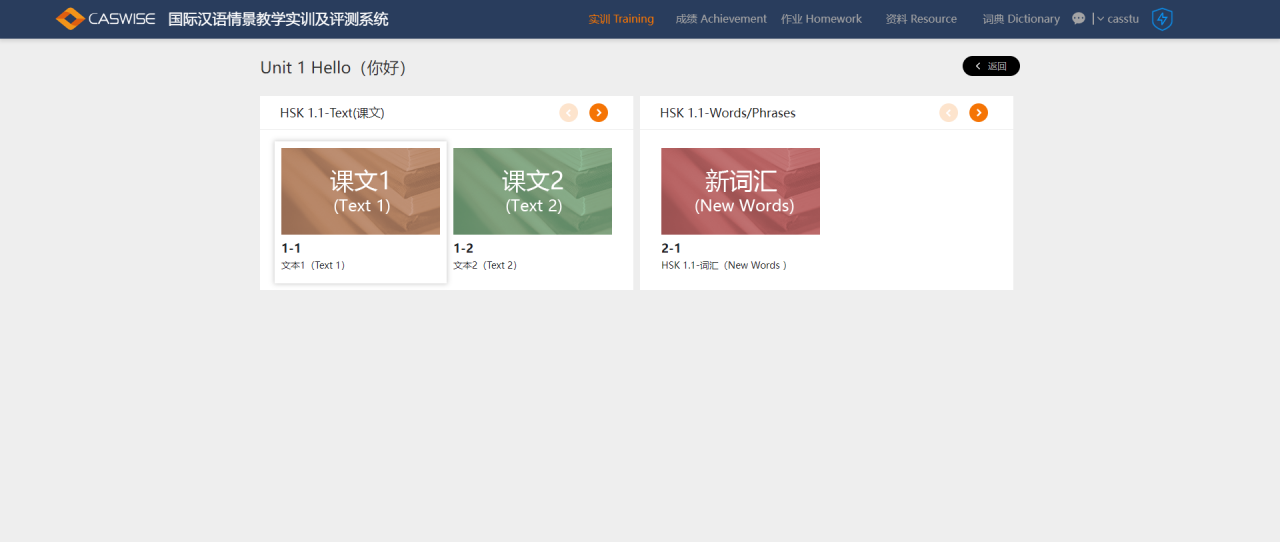Open the green 课文2 (Text 2) thumbnail
The width and height of the screenshot is (1280, 542).
click(532, 191)
